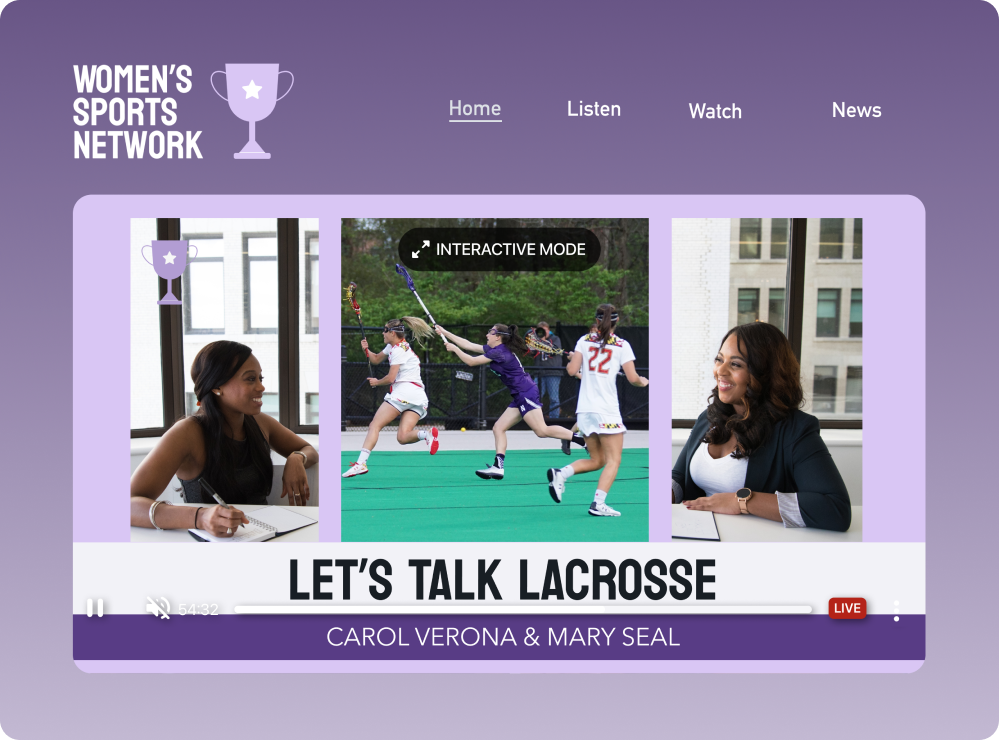Go to the Home tab
The width and height of the screenshot is (1000, 740).
click(475, 109)
